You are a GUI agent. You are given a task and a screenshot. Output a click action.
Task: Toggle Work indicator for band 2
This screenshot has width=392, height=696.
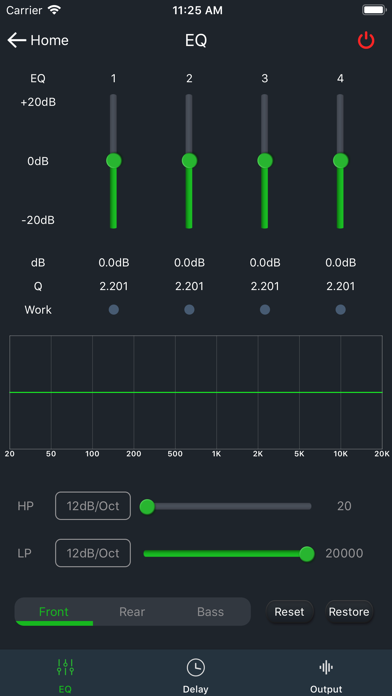[189, 309]
